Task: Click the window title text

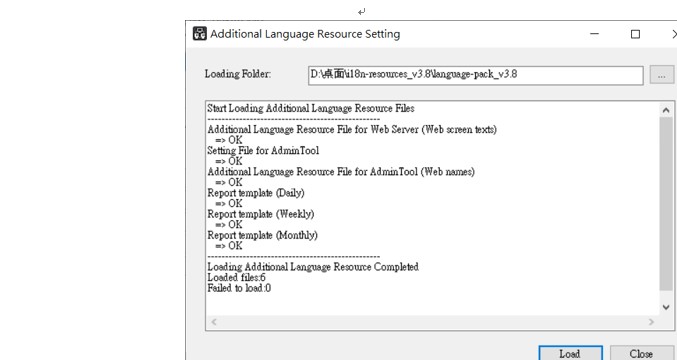Action: tap(305, 34)
